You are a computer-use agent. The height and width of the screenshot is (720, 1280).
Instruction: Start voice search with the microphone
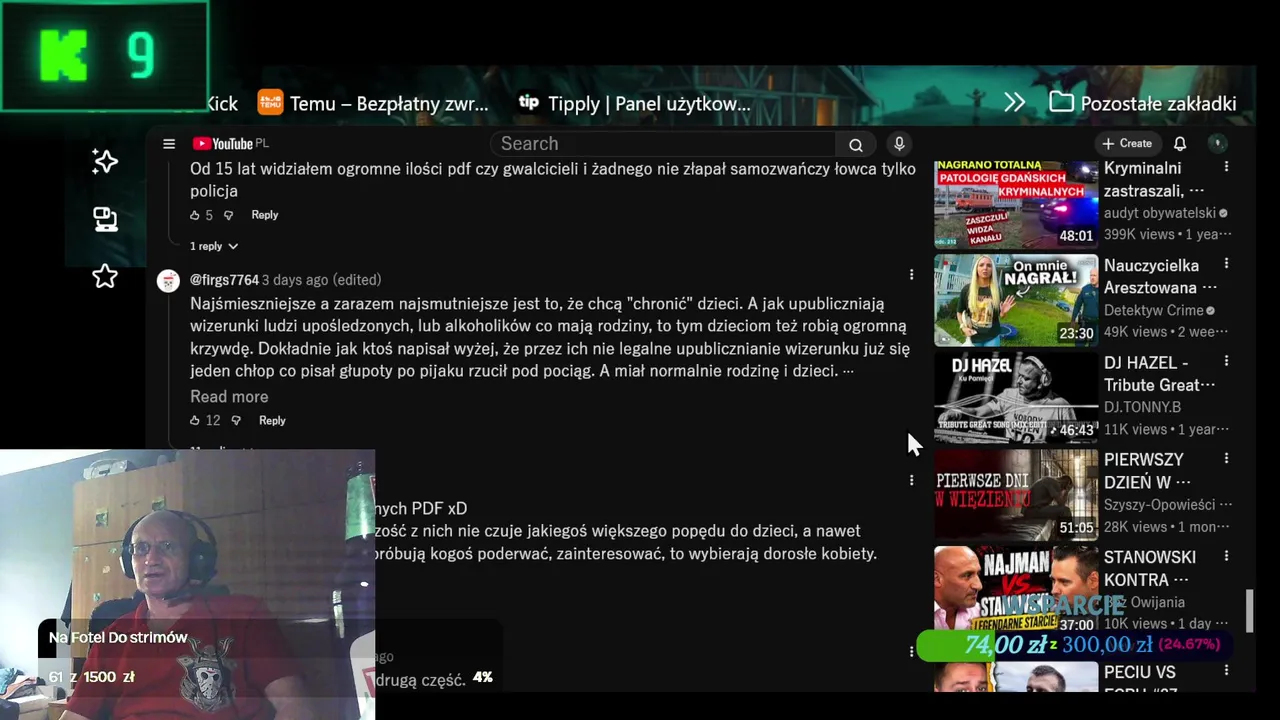pyautogui.click(x=899, y=144)
